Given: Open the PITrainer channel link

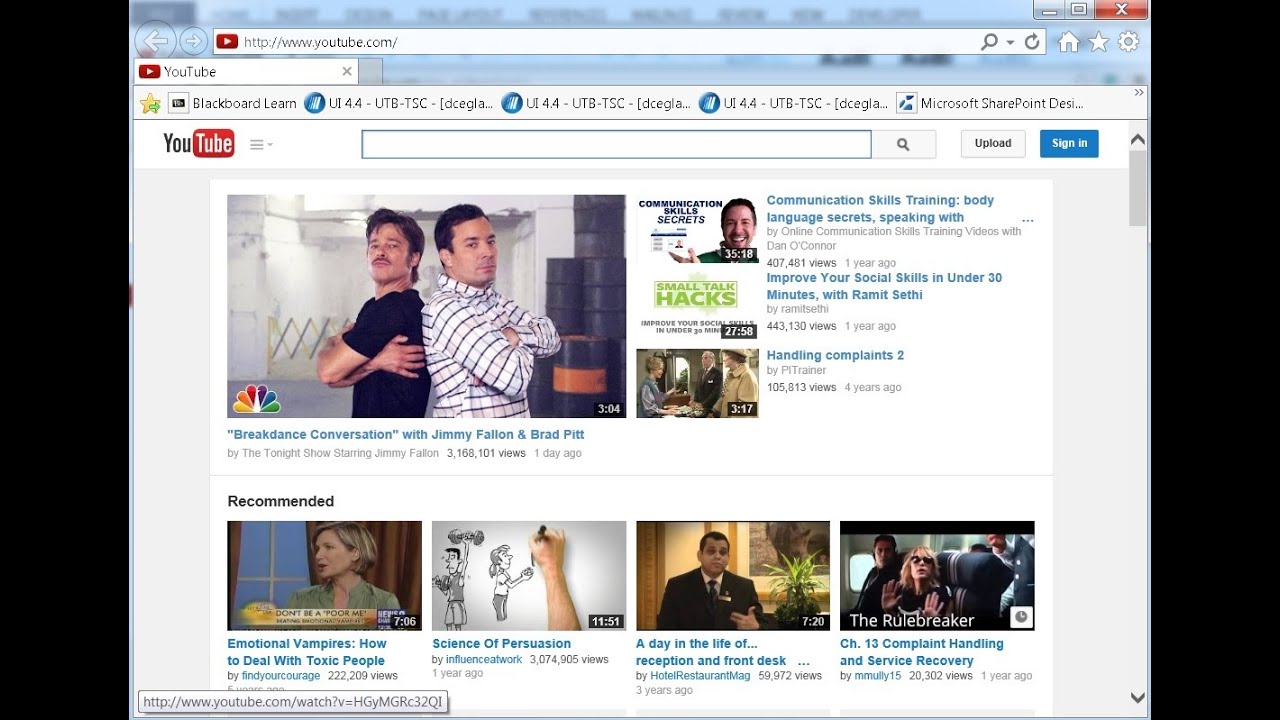Looking at the screenshot, I should [x=804, y=370].
